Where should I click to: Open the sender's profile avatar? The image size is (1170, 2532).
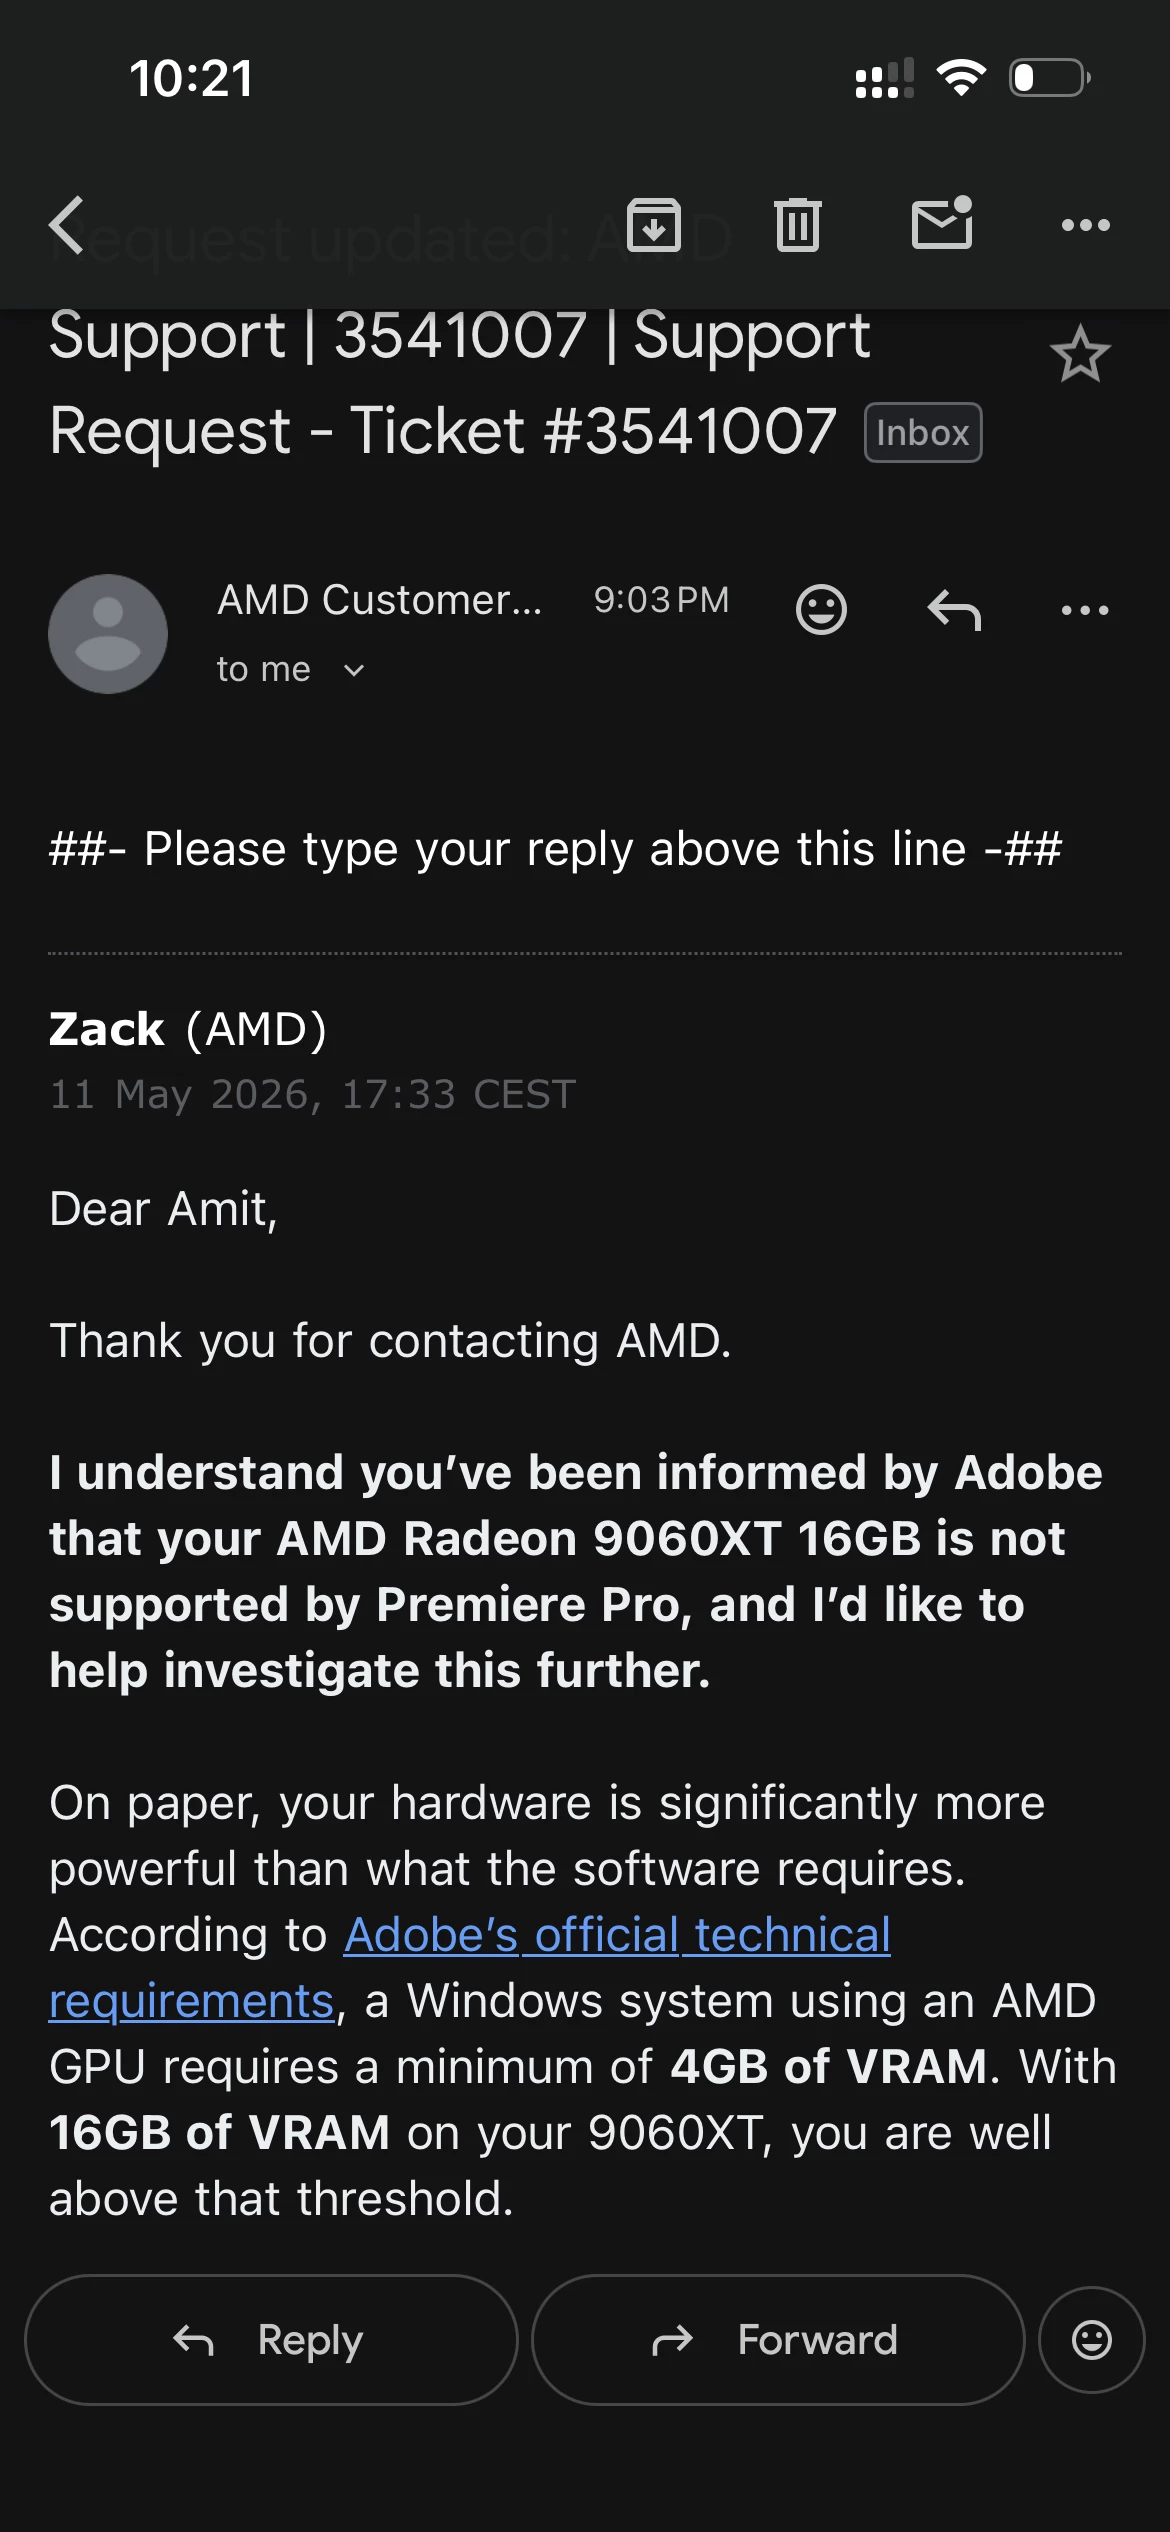coord(108,634)
